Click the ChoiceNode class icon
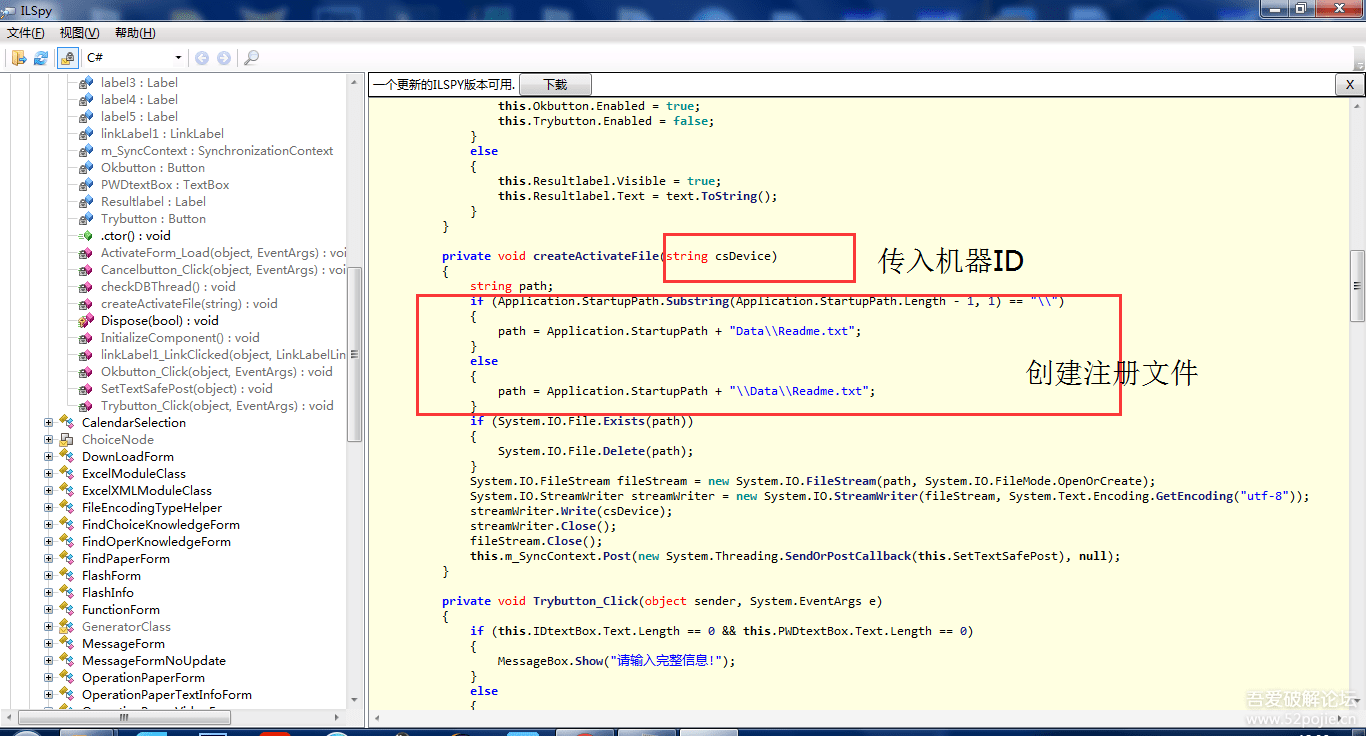The width and height of the screenshot is (1366, 736). (67, 440)
